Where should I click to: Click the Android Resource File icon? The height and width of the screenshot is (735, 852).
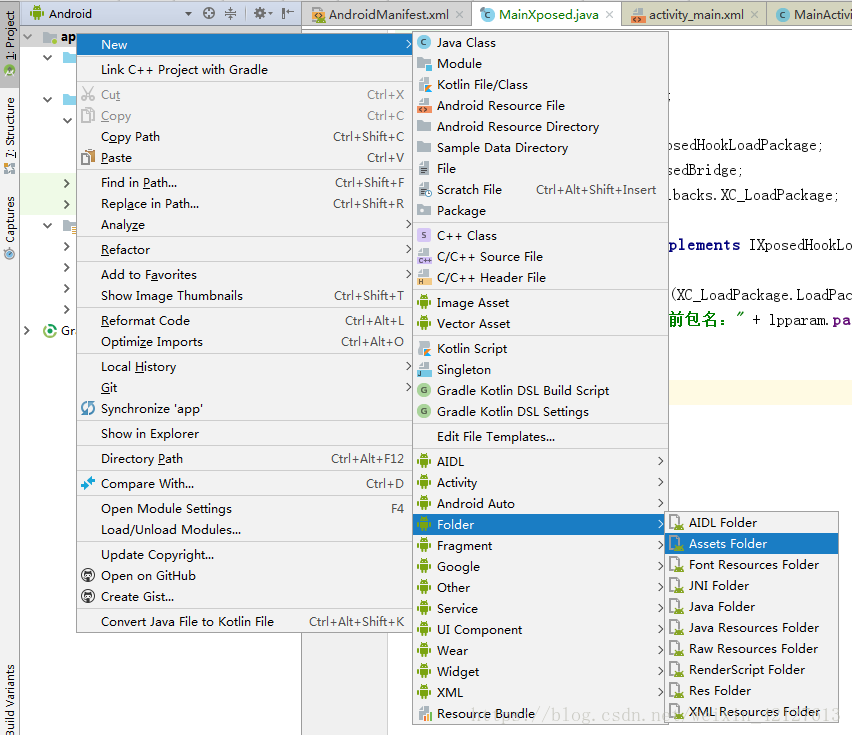pos(424,105)
